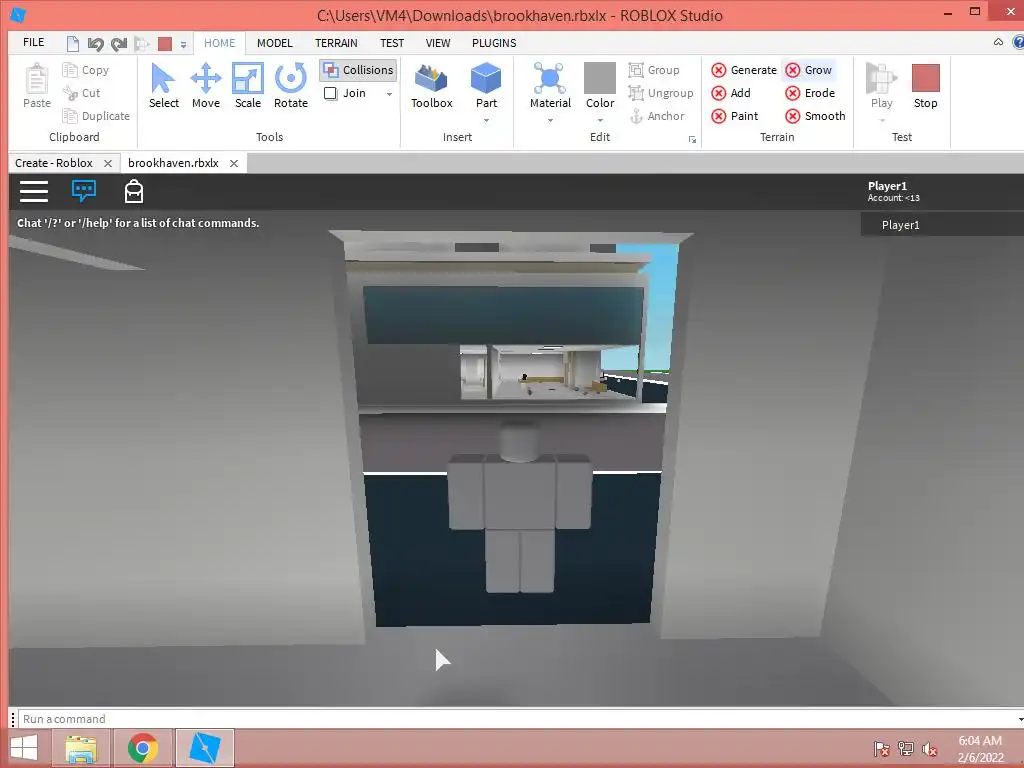This screenshot has height=768, width=1024.
Task: Choose the Scale tool
Action: click(x=248, y=86)
